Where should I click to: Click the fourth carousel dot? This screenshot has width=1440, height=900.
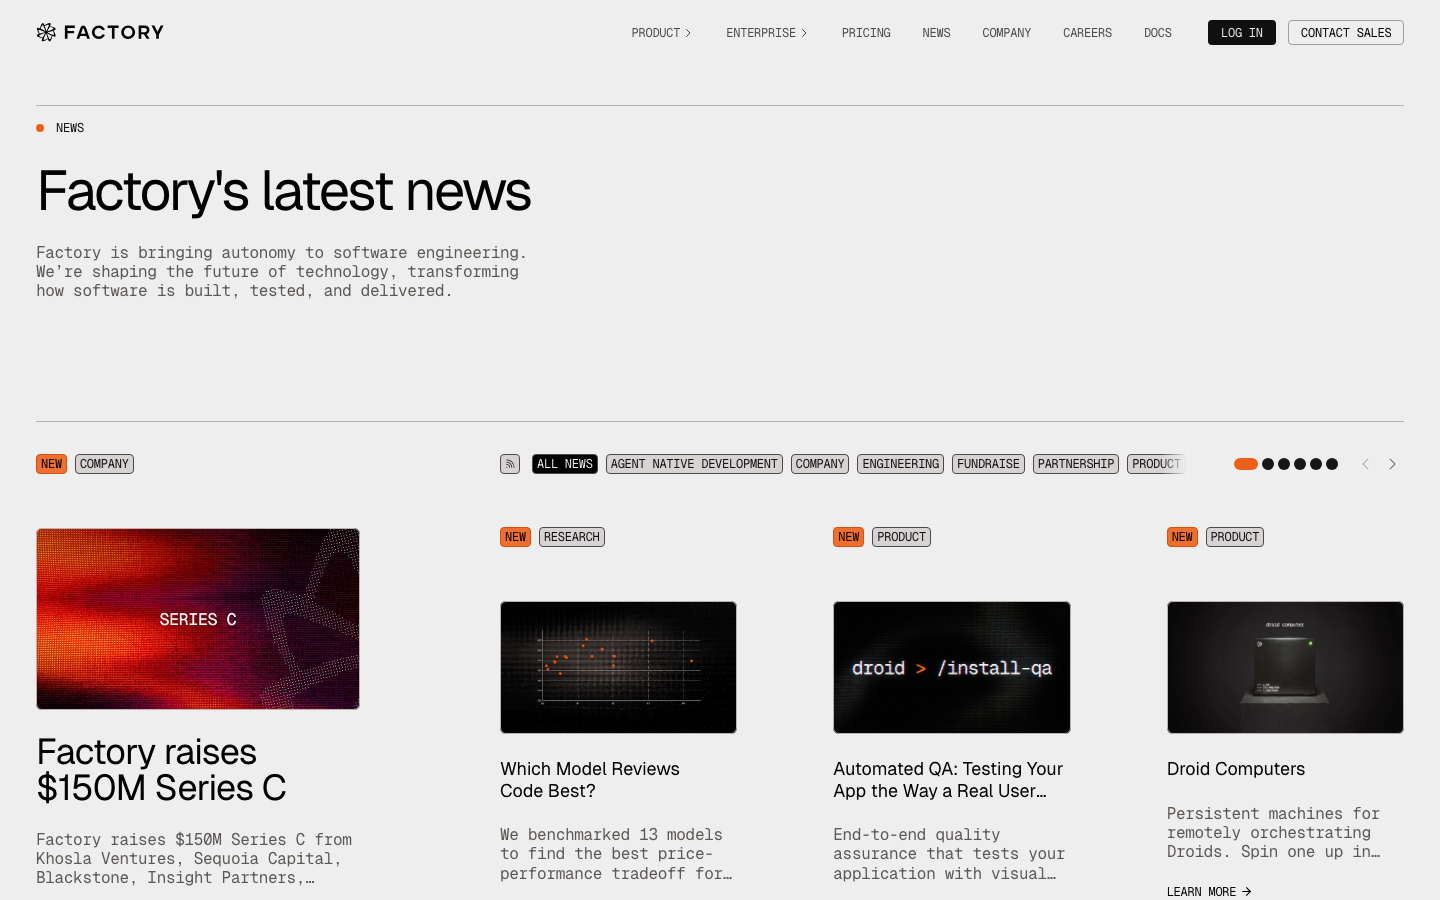point(1300,464)
